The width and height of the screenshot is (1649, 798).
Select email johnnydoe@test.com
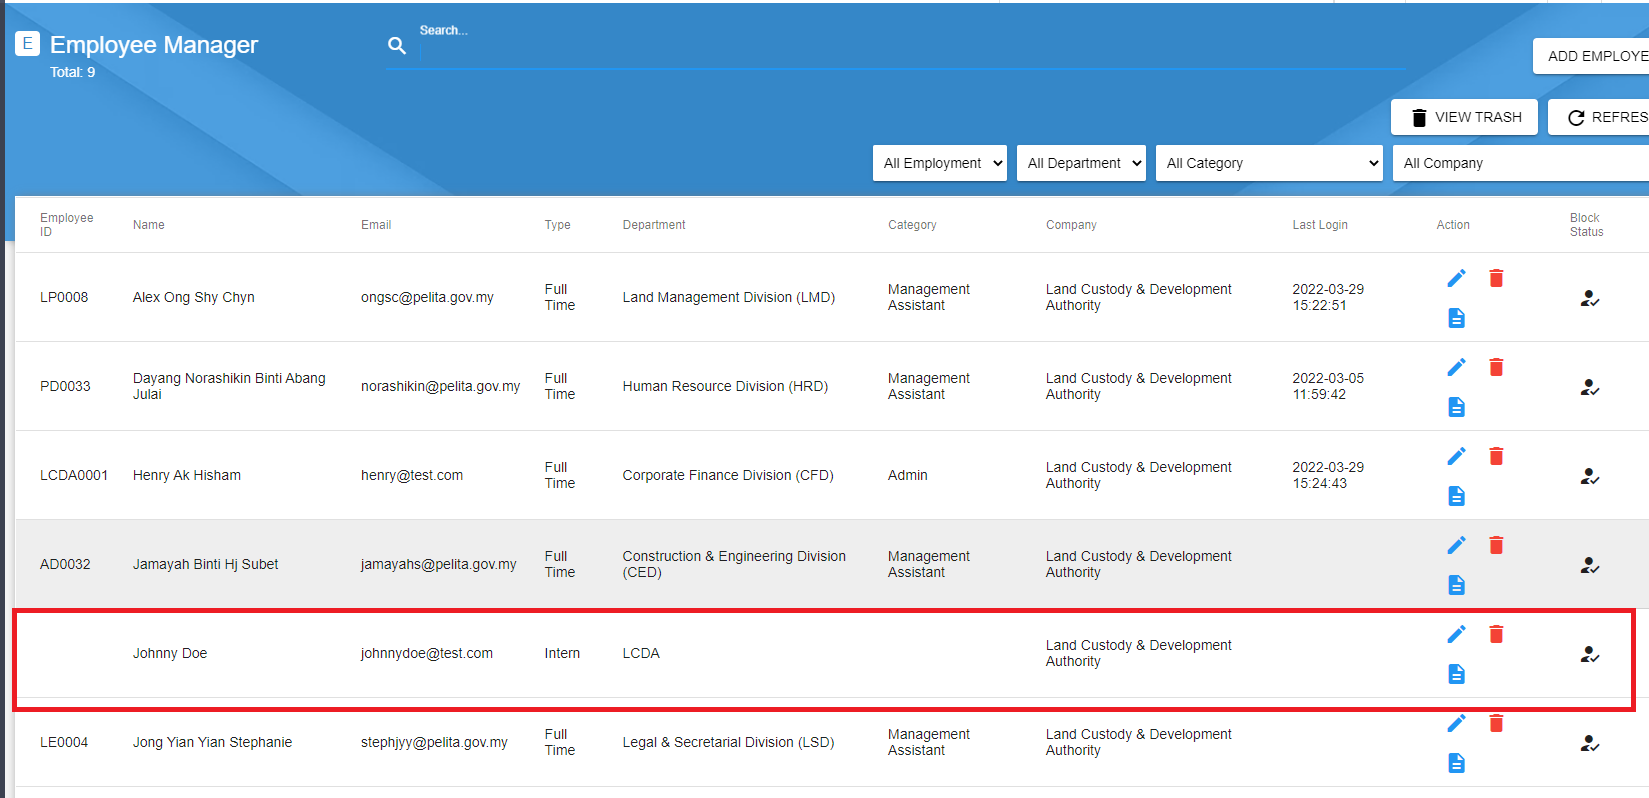pos(427,653)
